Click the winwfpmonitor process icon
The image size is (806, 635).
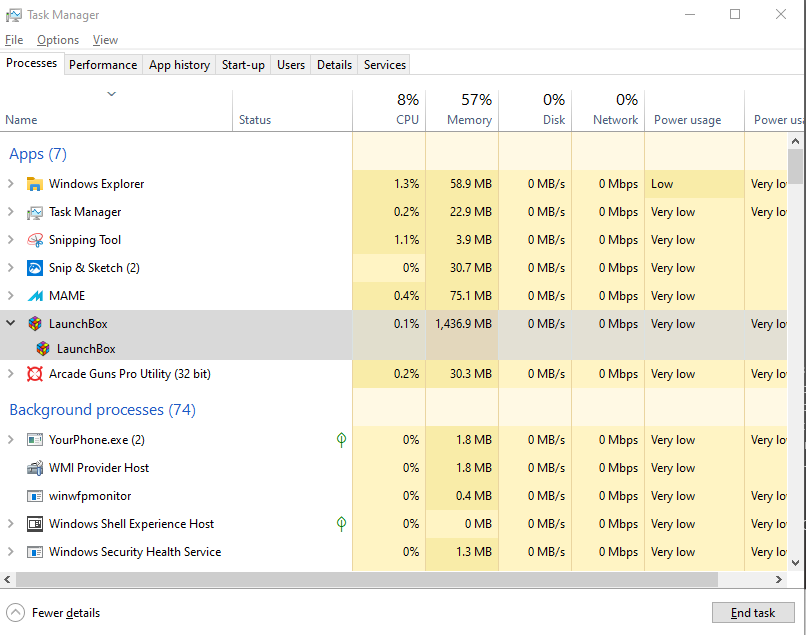coord(34,496)
